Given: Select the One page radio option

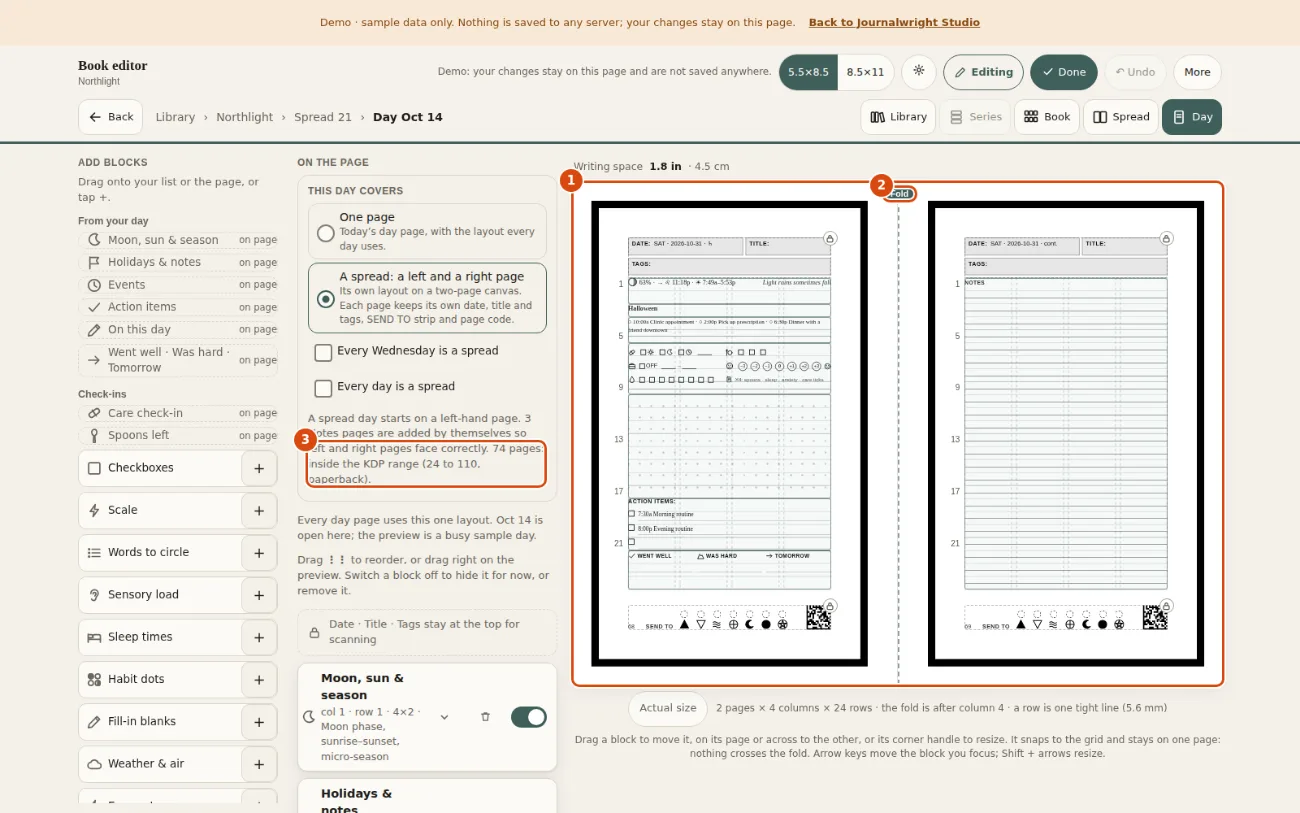Looking at the screenshot, I should (x=427, y=231).
